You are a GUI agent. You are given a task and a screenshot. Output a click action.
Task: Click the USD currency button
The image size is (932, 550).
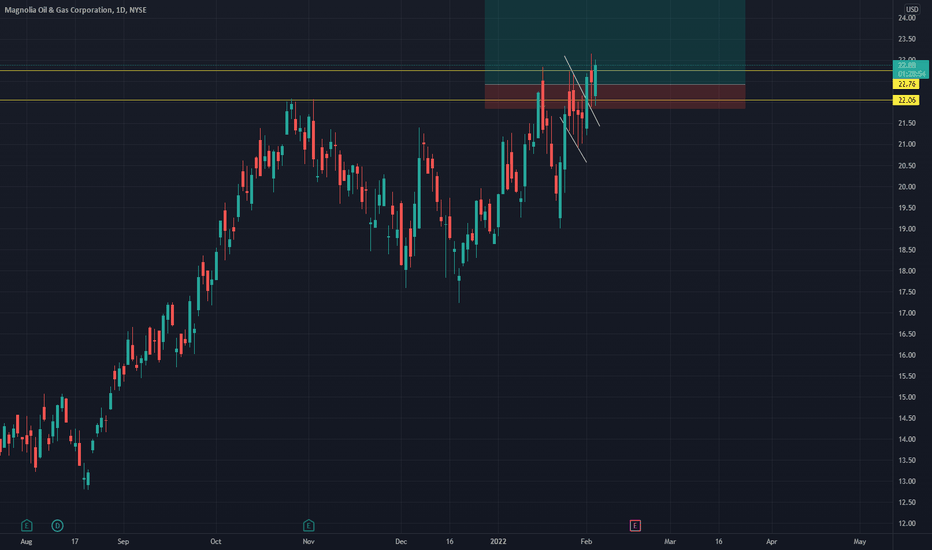[x=912, y=10]
